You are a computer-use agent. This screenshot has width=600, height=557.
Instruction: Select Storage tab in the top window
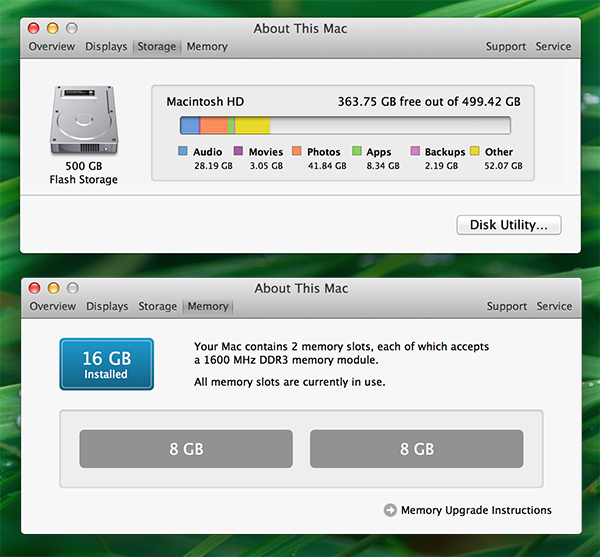(157, 46)
